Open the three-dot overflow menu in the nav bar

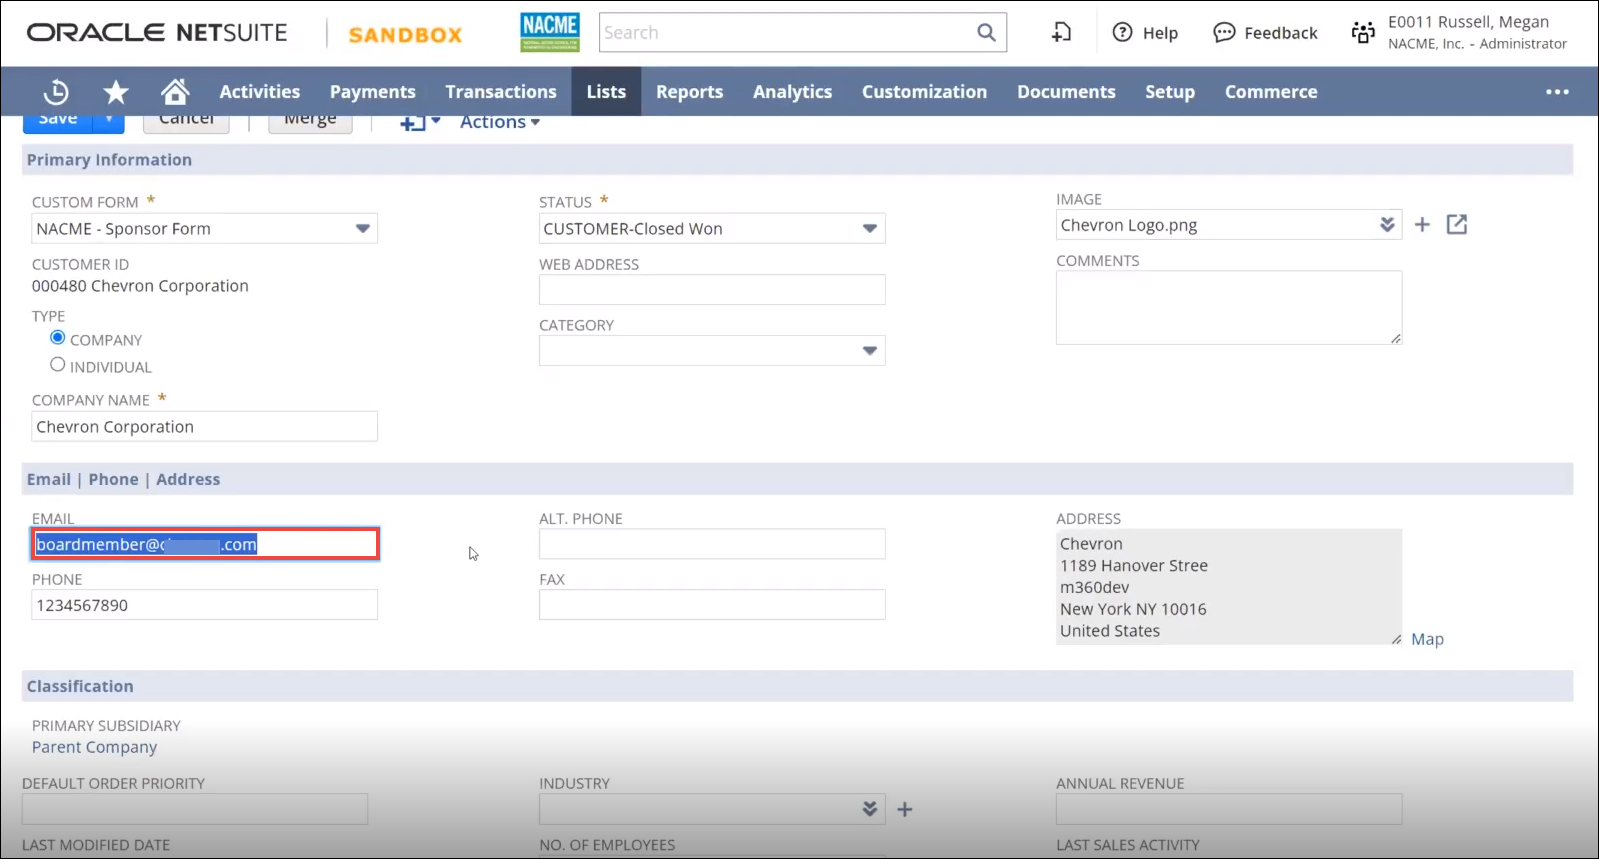click(1557, 92)
